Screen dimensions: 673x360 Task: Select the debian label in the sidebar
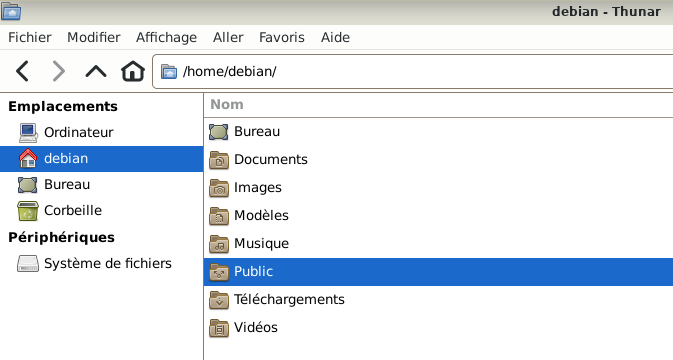pyautogui.click(x=66, y=158)
